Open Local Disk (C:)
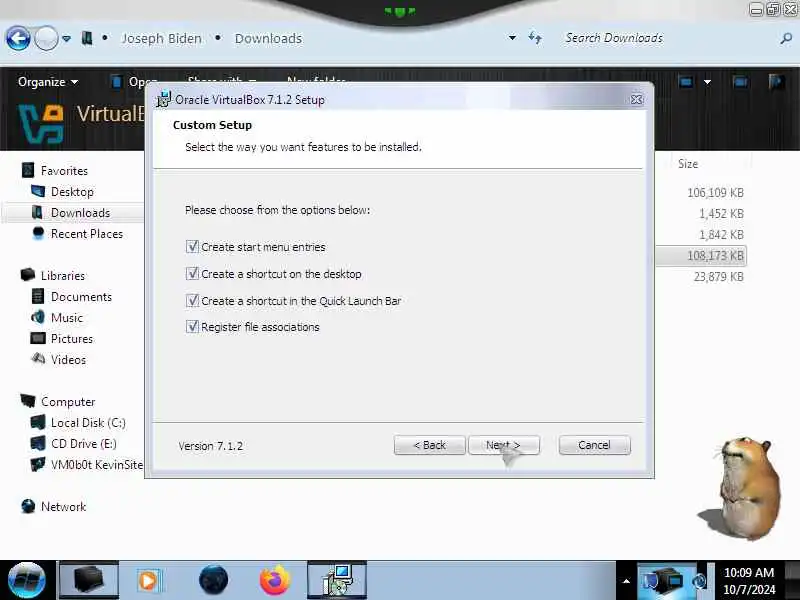 pyautogui.click(x=88, y=422)
